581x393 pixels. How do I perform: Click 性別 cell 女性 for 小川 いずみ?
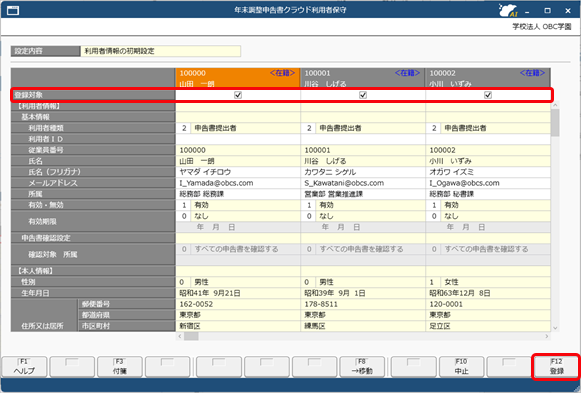tap(488, 282)
